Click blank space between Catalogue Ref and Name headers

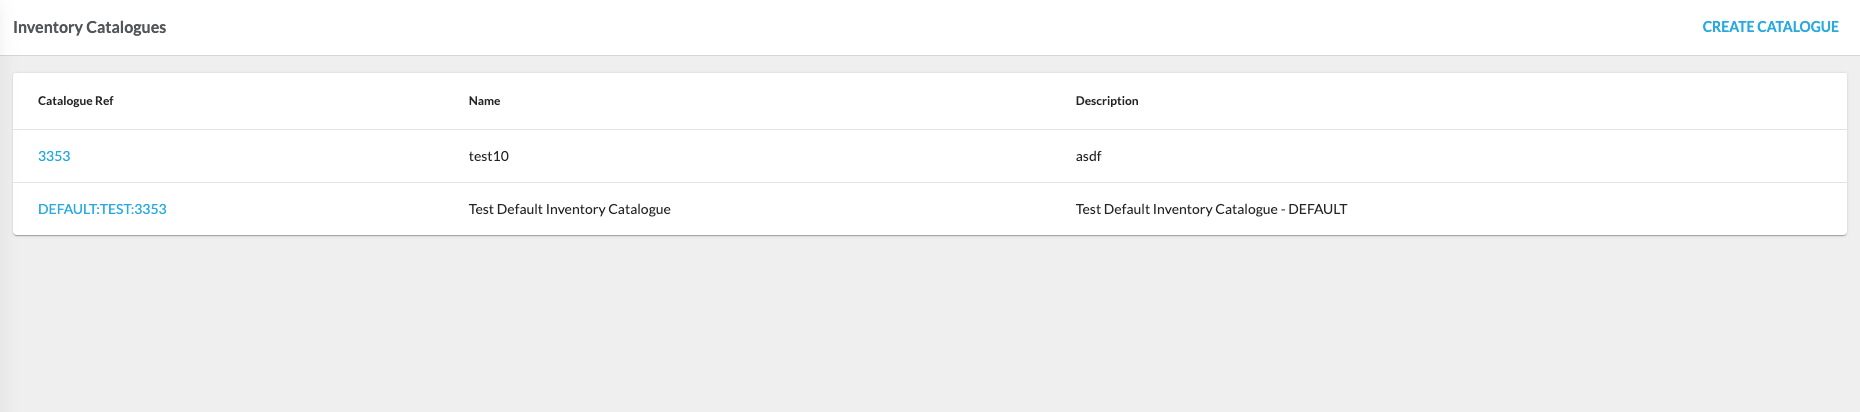click(x=290, y=101)
